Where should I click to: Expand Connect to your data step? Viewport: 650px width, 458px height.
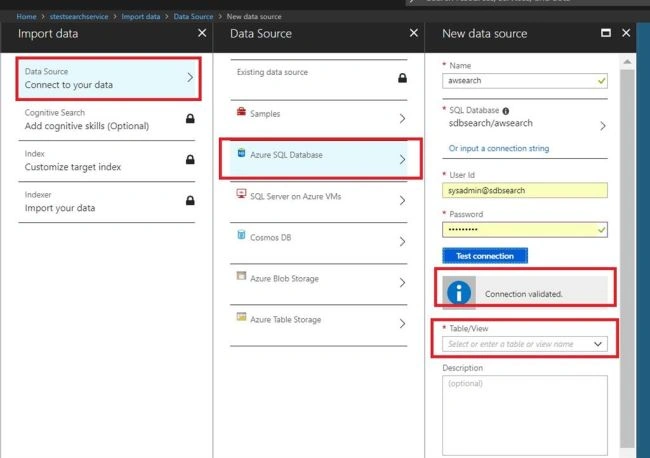[109, 78]
